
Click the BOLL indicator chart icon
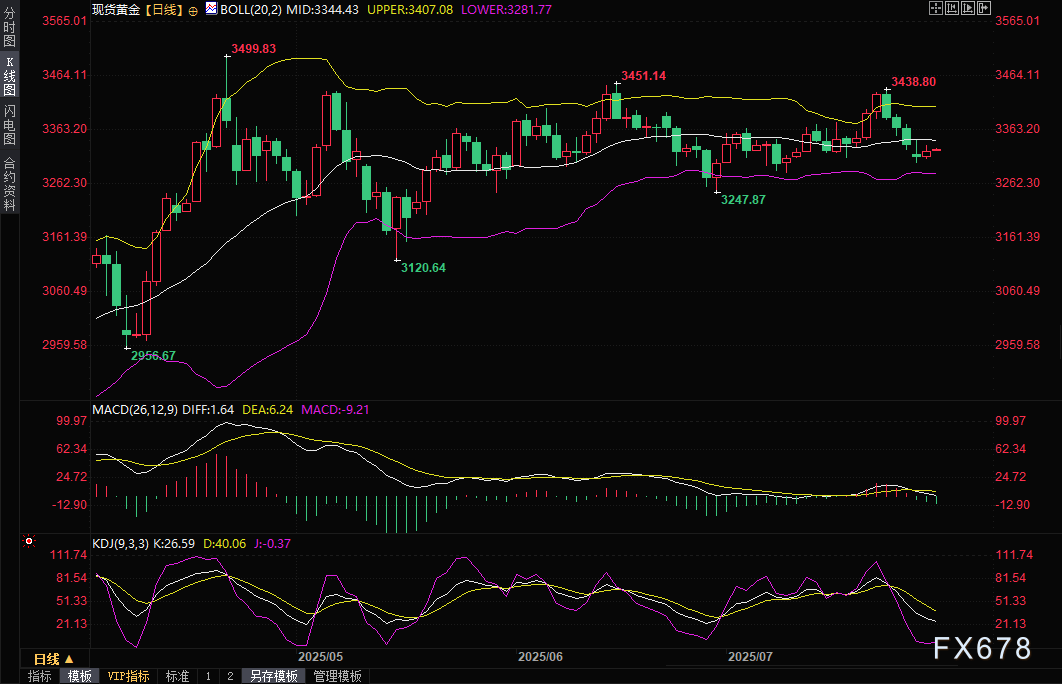[x=210, y=8]
